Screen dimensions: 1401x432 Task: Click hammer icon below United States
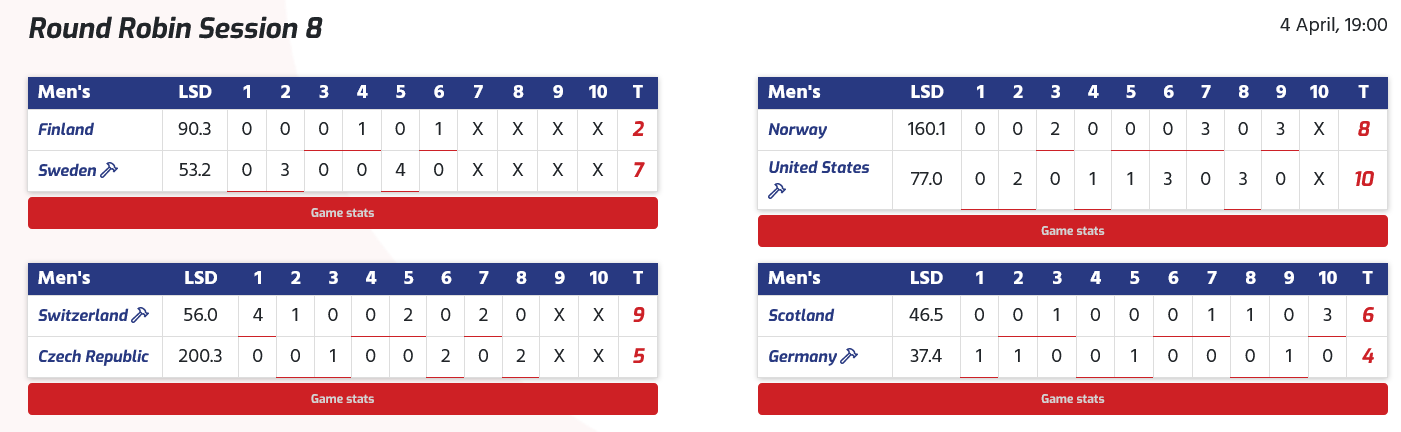777,190
